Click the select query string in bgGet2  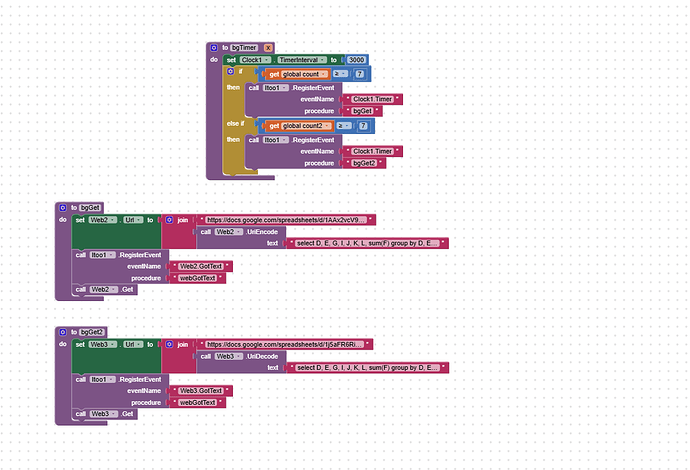click(367, 367)
